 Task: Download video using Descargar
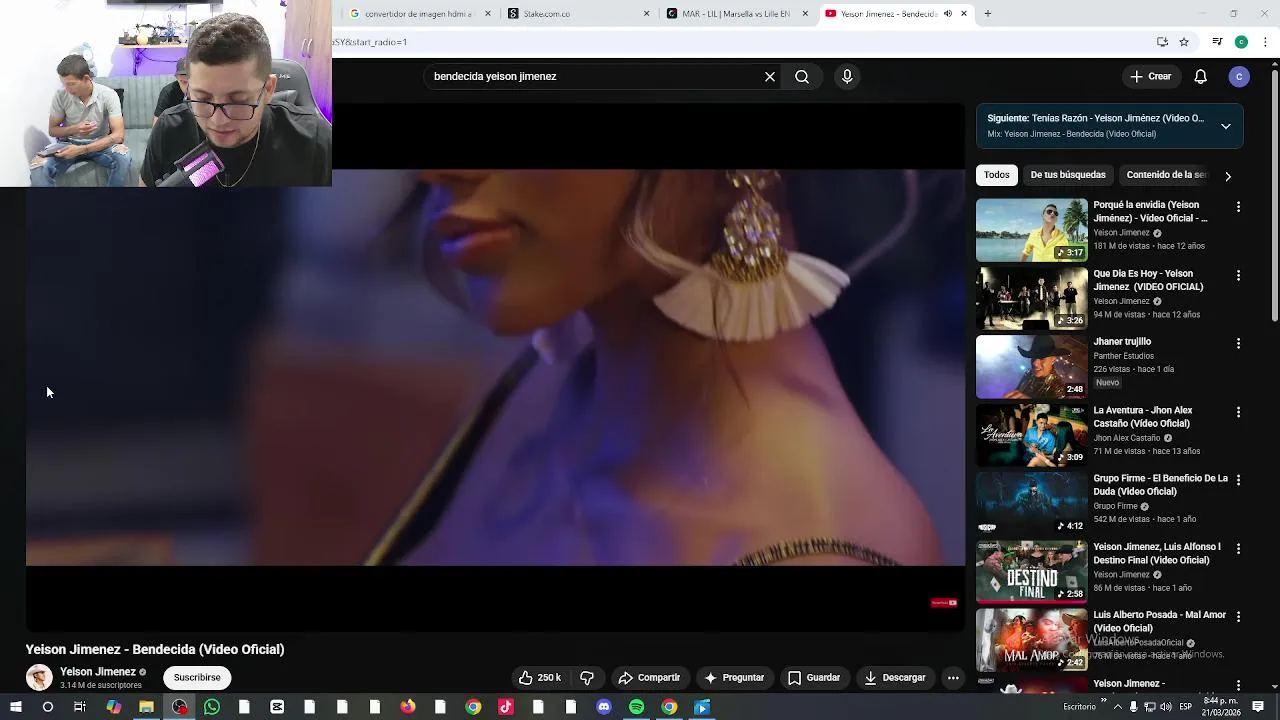895,678
